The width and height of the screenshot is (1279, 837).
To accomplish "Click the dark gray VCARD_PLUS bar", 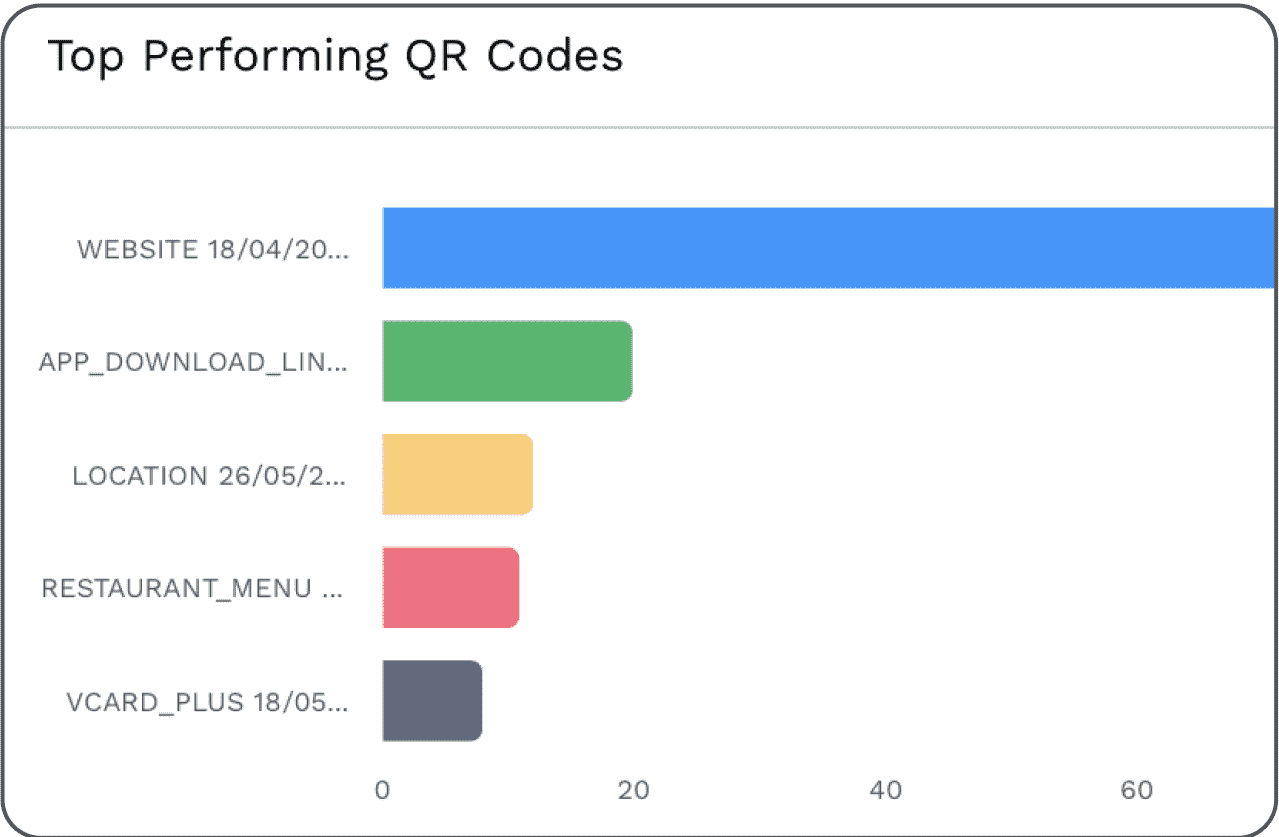I will (x=432, y=700).
